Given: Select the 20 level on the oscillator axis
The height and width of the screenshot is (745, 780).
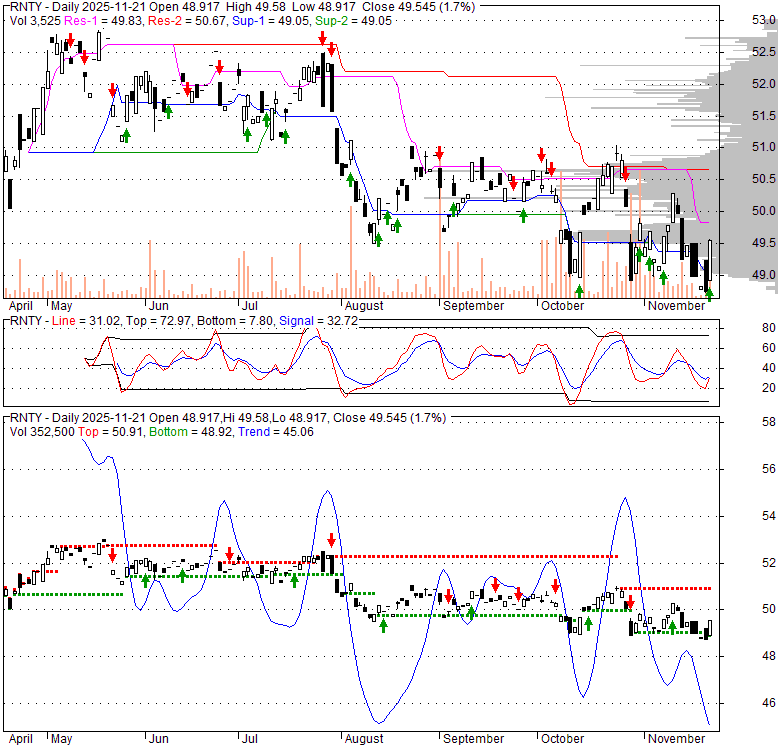Looking at the screenshot, I should point(769,388).
